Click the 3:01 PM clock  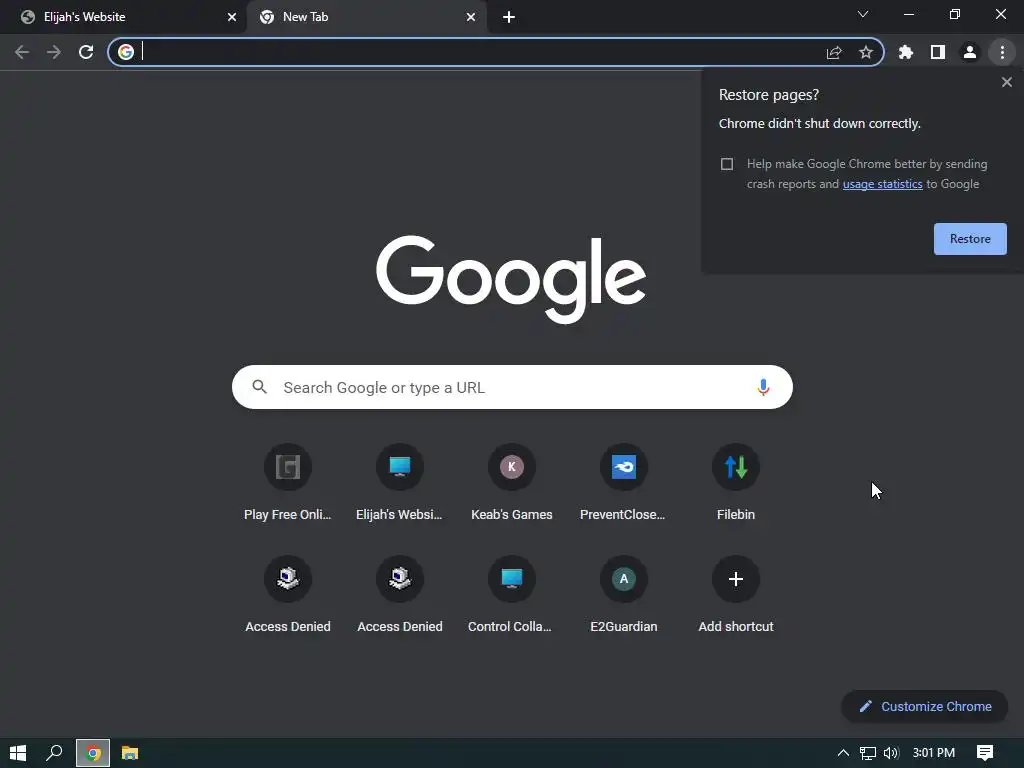pos(934,753)
